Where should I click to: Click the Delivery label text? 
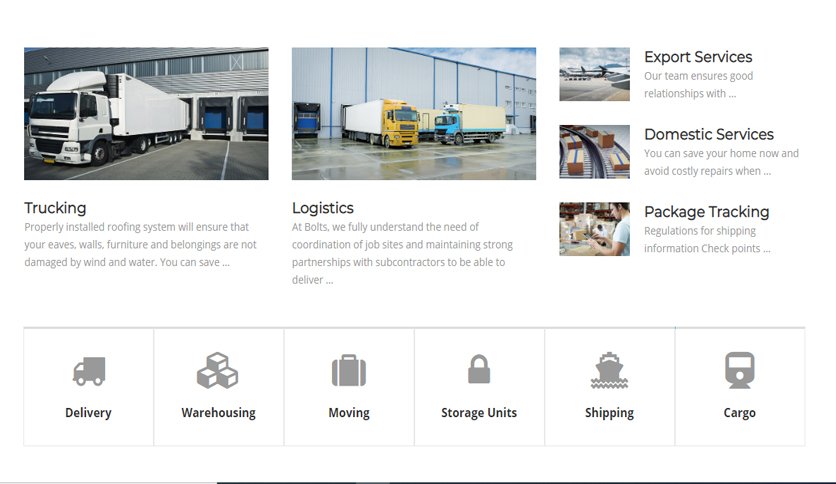pos(89,413)
